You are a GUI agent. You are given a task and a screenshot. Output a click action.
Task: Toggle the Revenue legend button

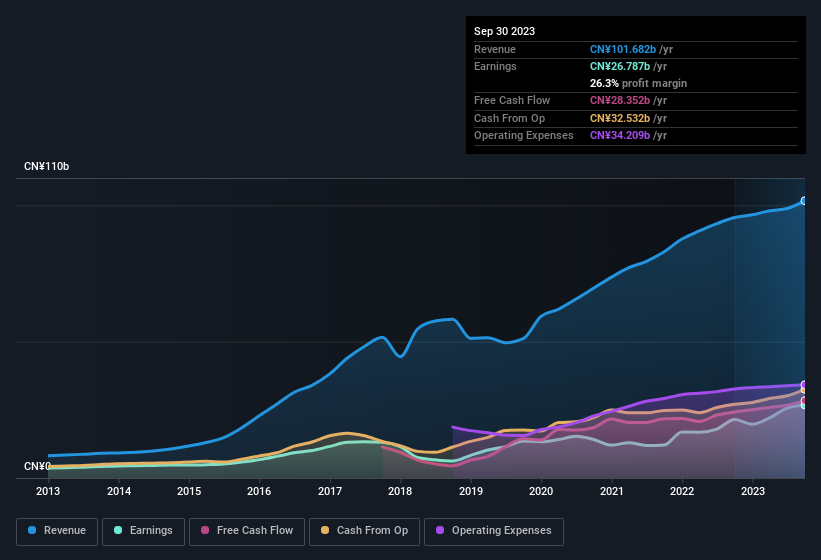point(57,531)
